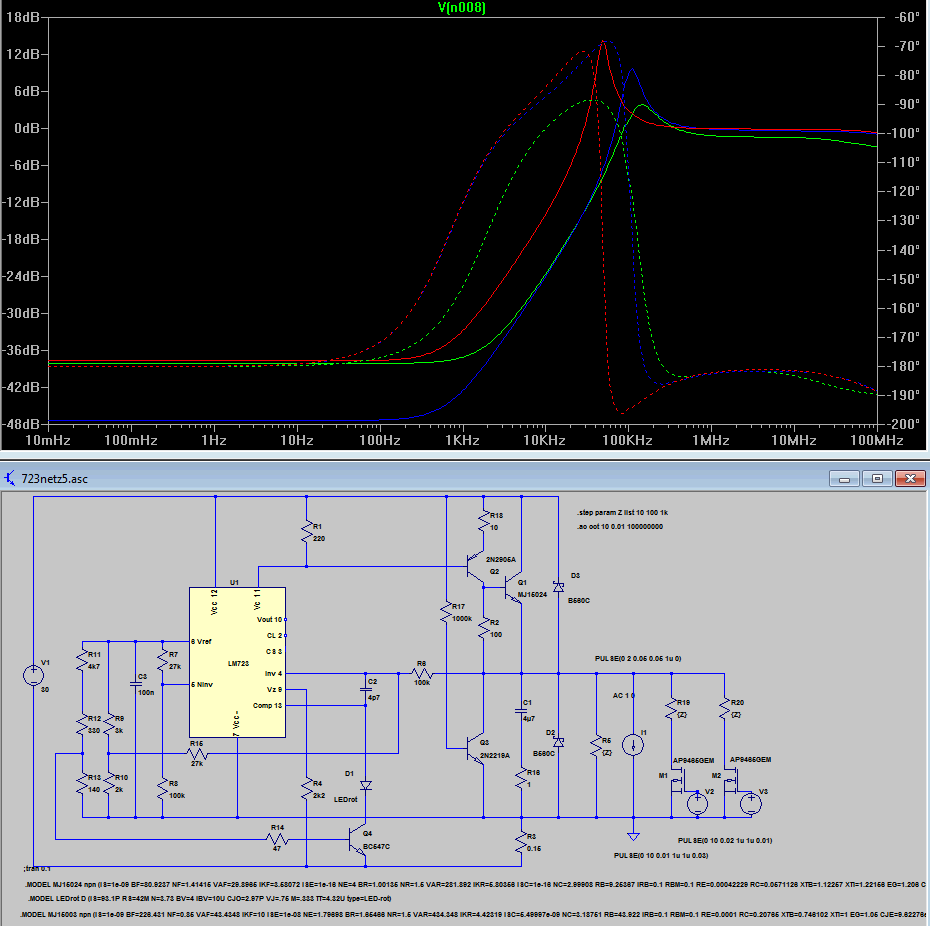930x926 pixels.
Task: Click the V1 voltage source symbol
Action: (x=33, y=675)
